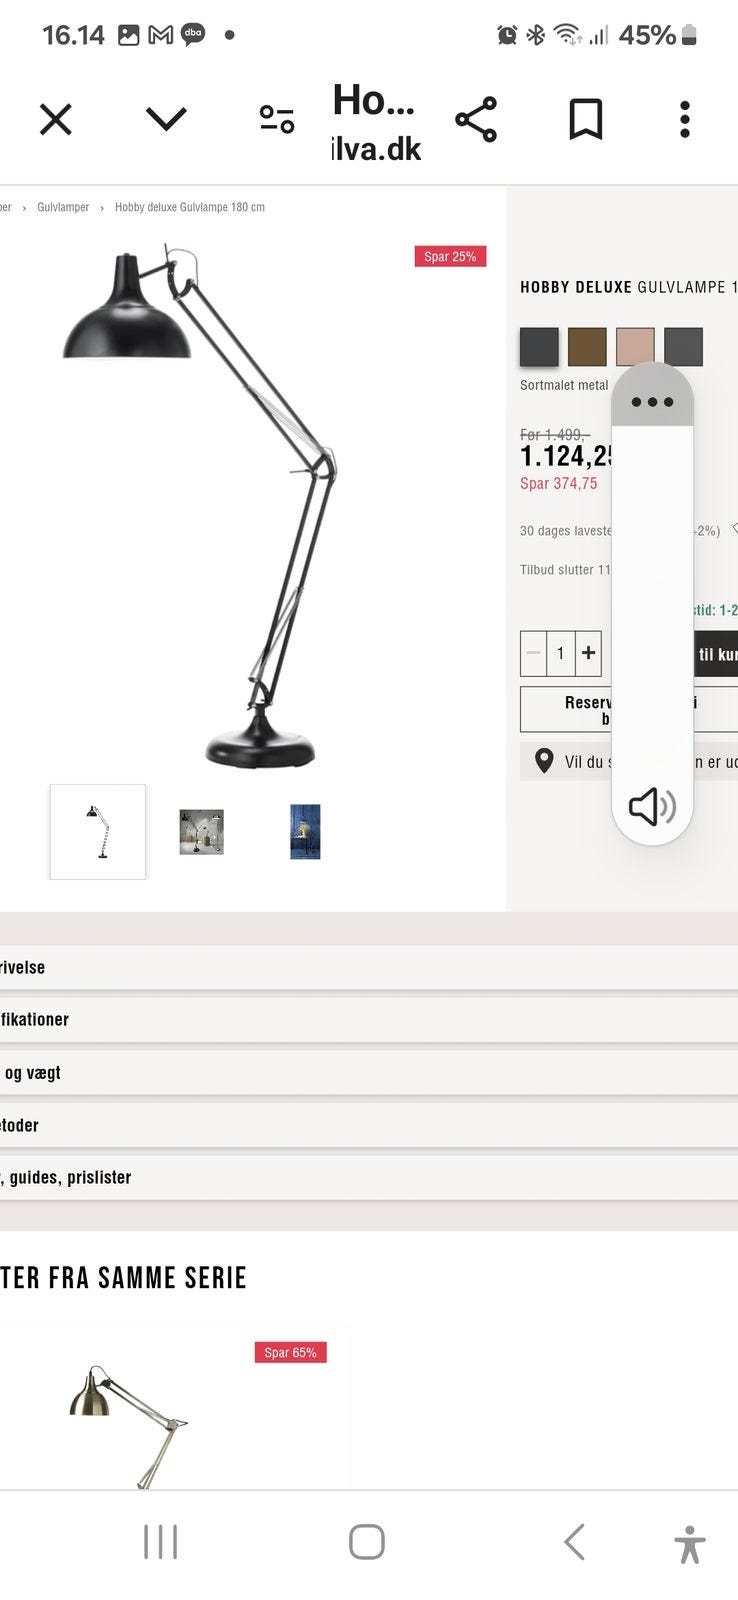
Task: Go back with navigation bar arrow
Action: tap(574, 1542)
